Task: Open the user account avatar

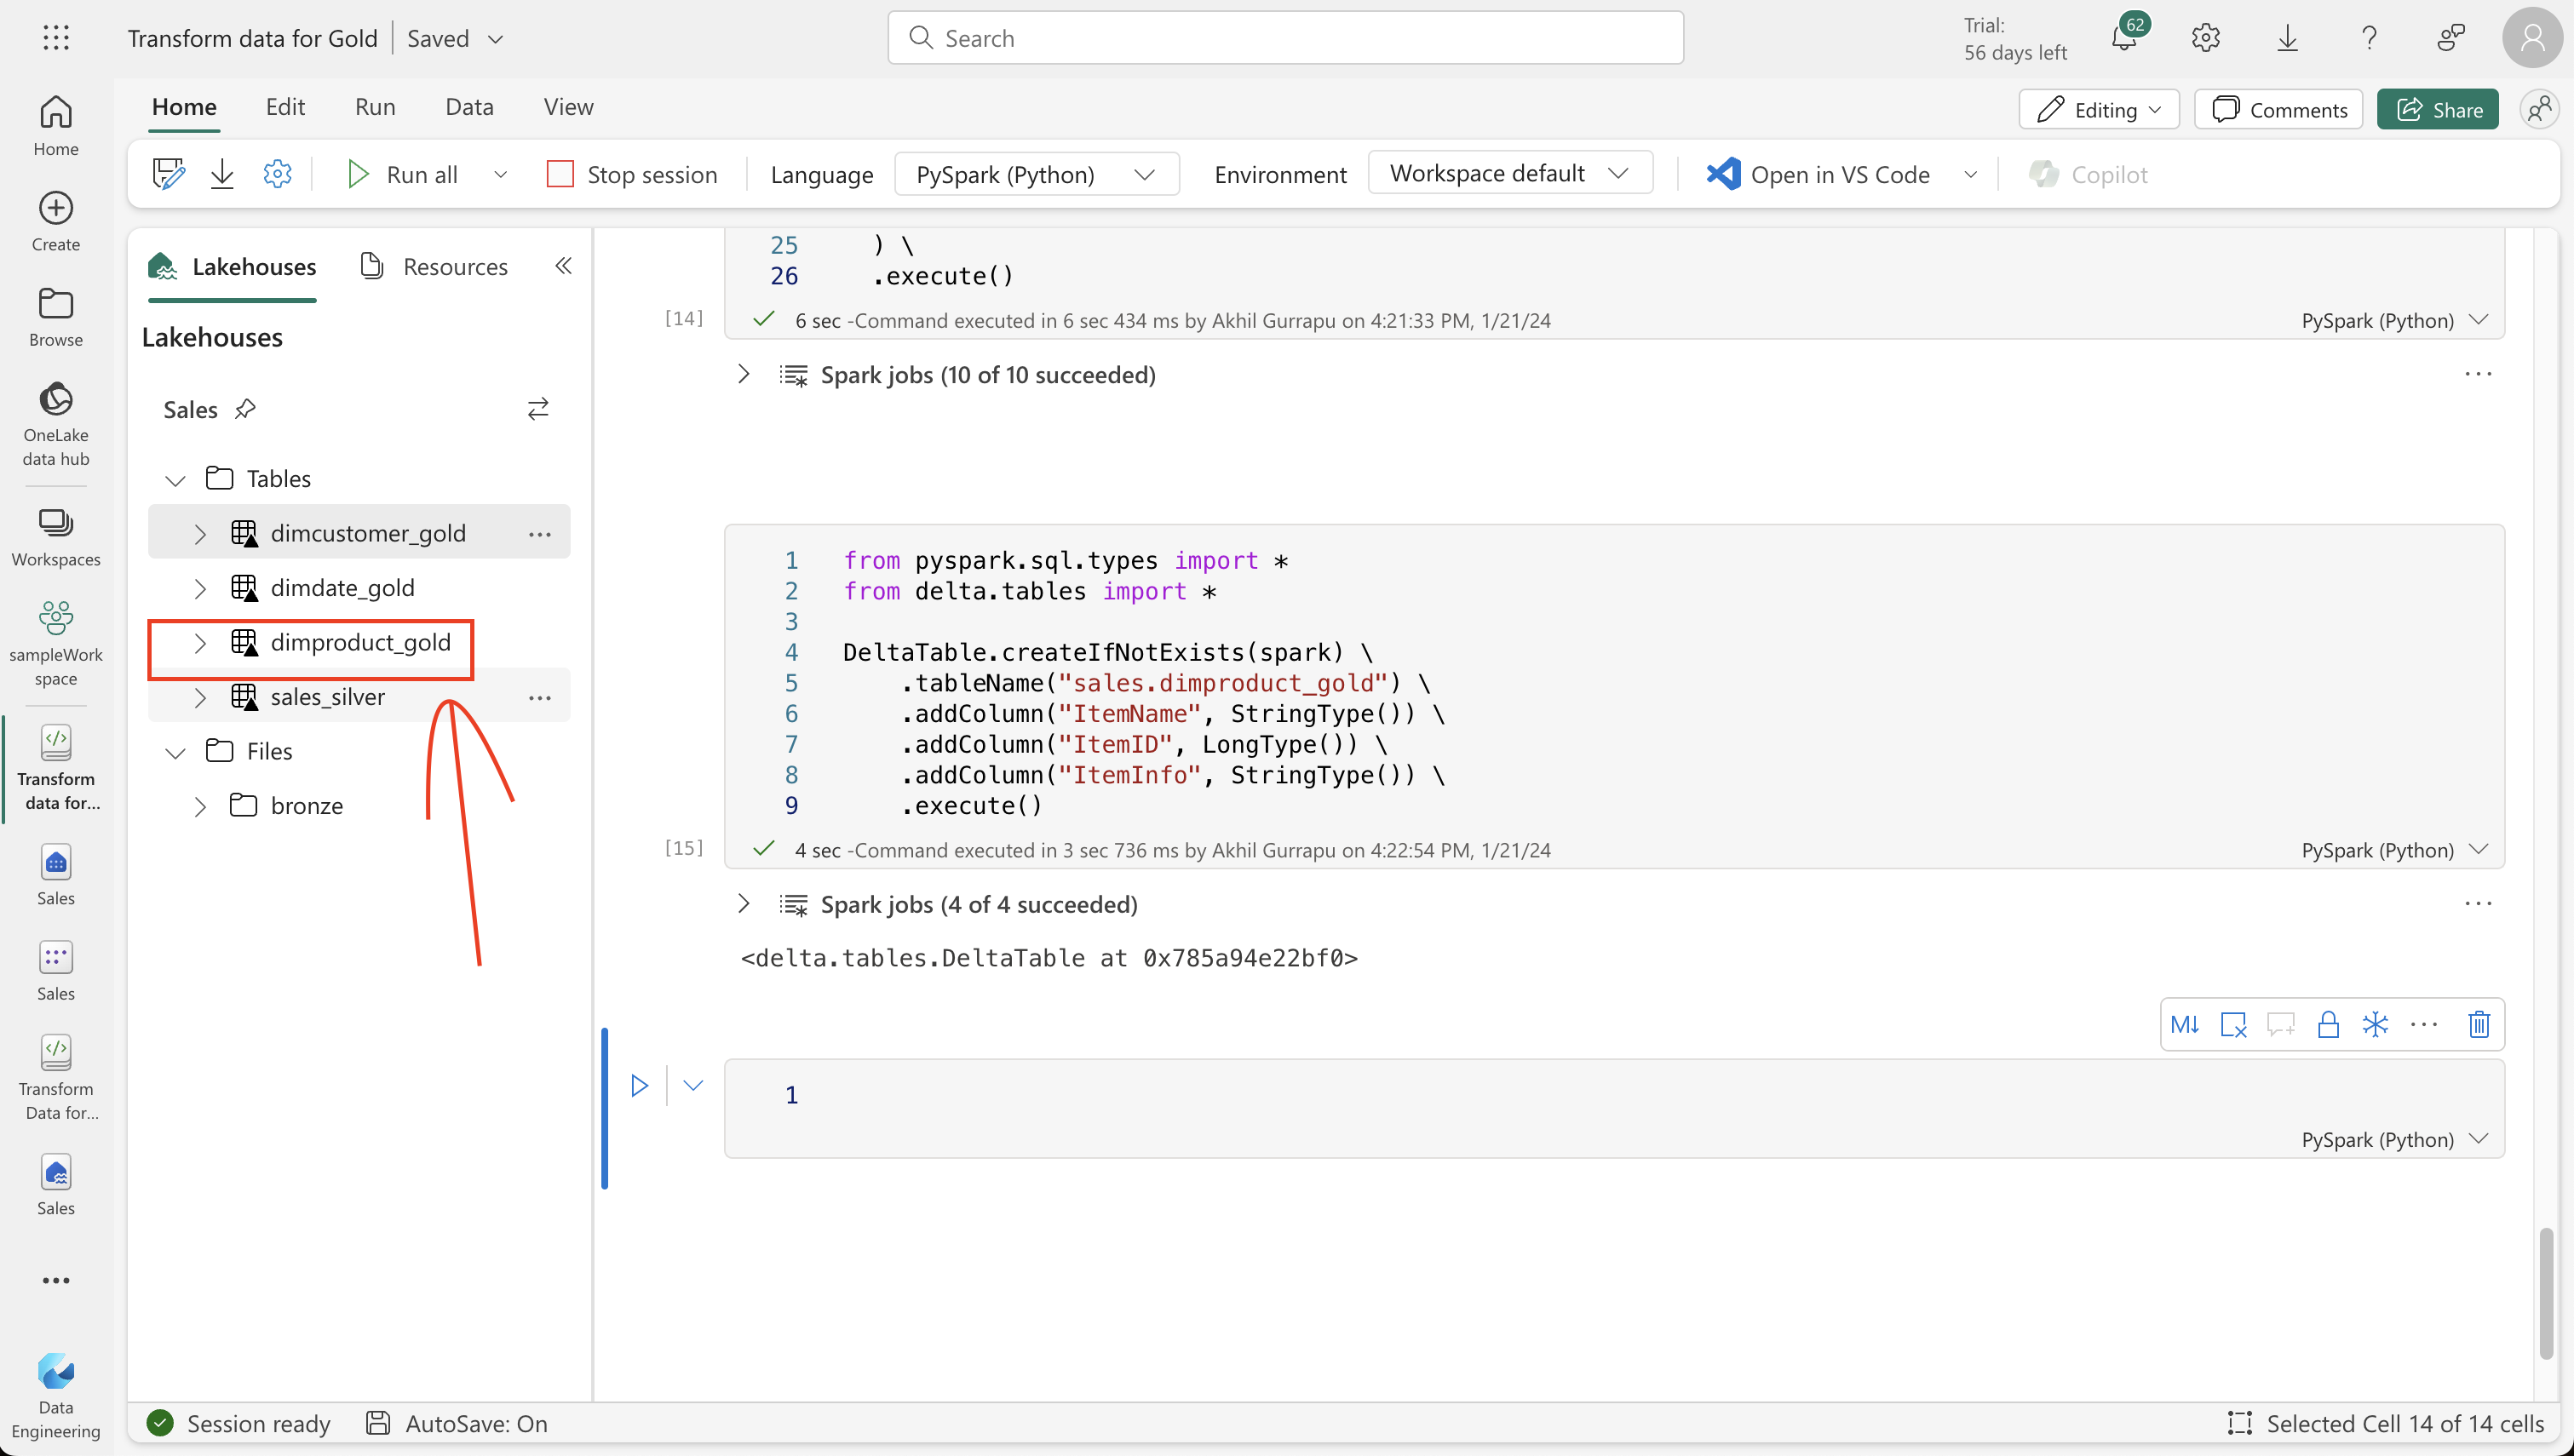Action: coord(2532,38)
